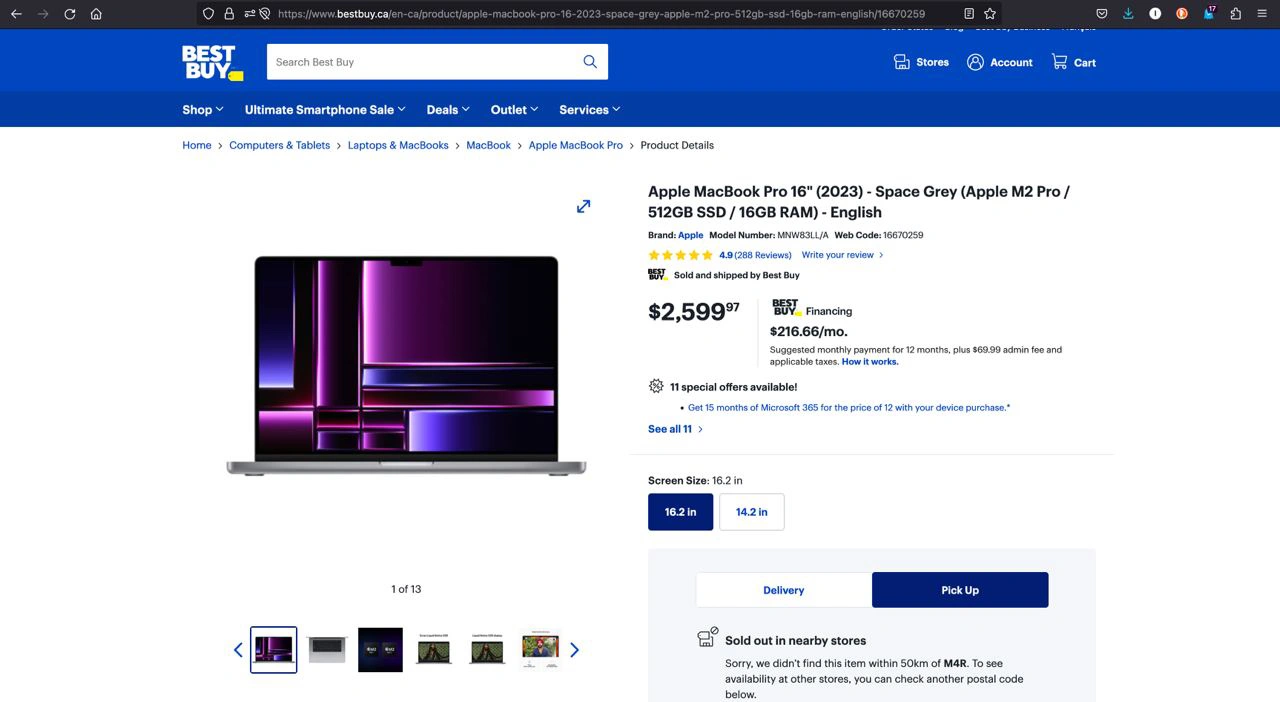Open the Apple brand link

(x=691, y=235)
